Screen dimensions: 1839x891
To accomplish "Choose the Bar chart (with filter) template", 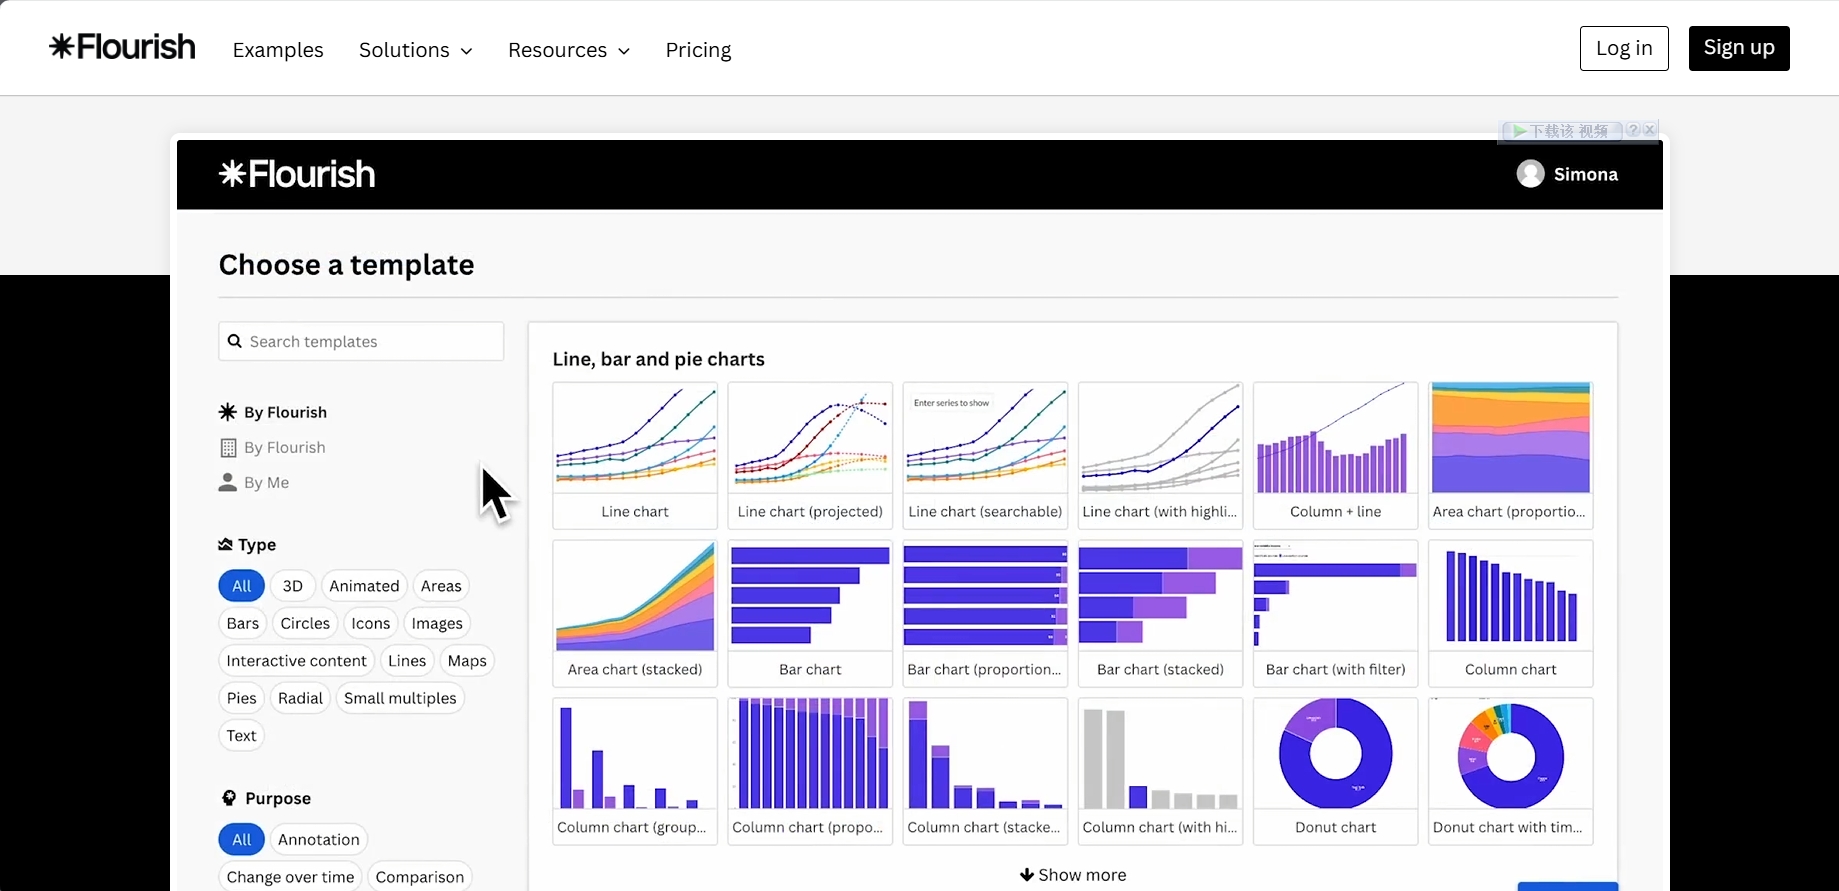I will coord(1336,613).
